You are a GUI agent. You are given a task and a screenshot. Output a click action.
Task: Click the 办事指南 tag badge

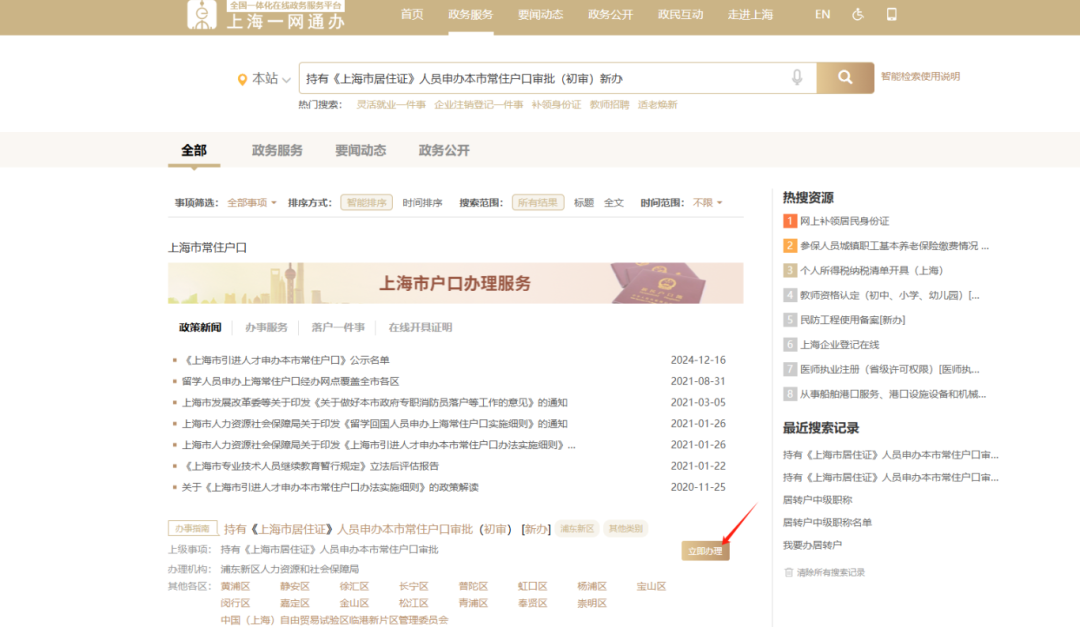(192, 528)
